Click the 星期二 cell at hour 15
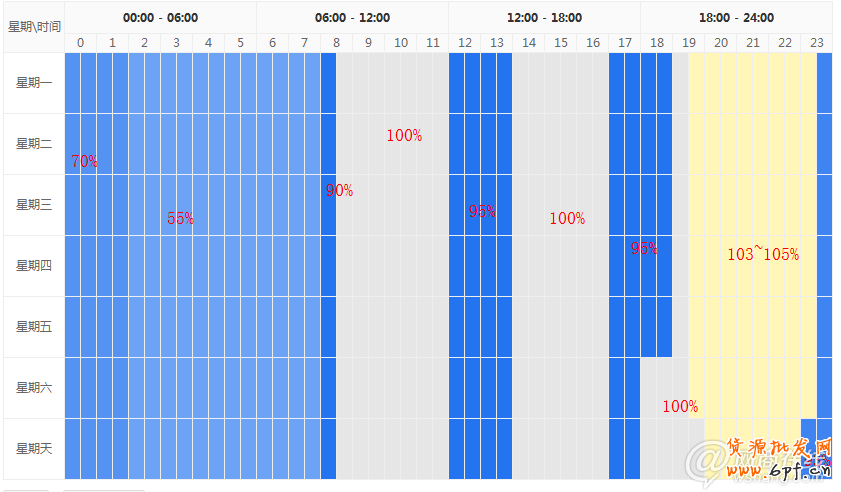Viewport: 841px width, 492px height. click(561, 144)
